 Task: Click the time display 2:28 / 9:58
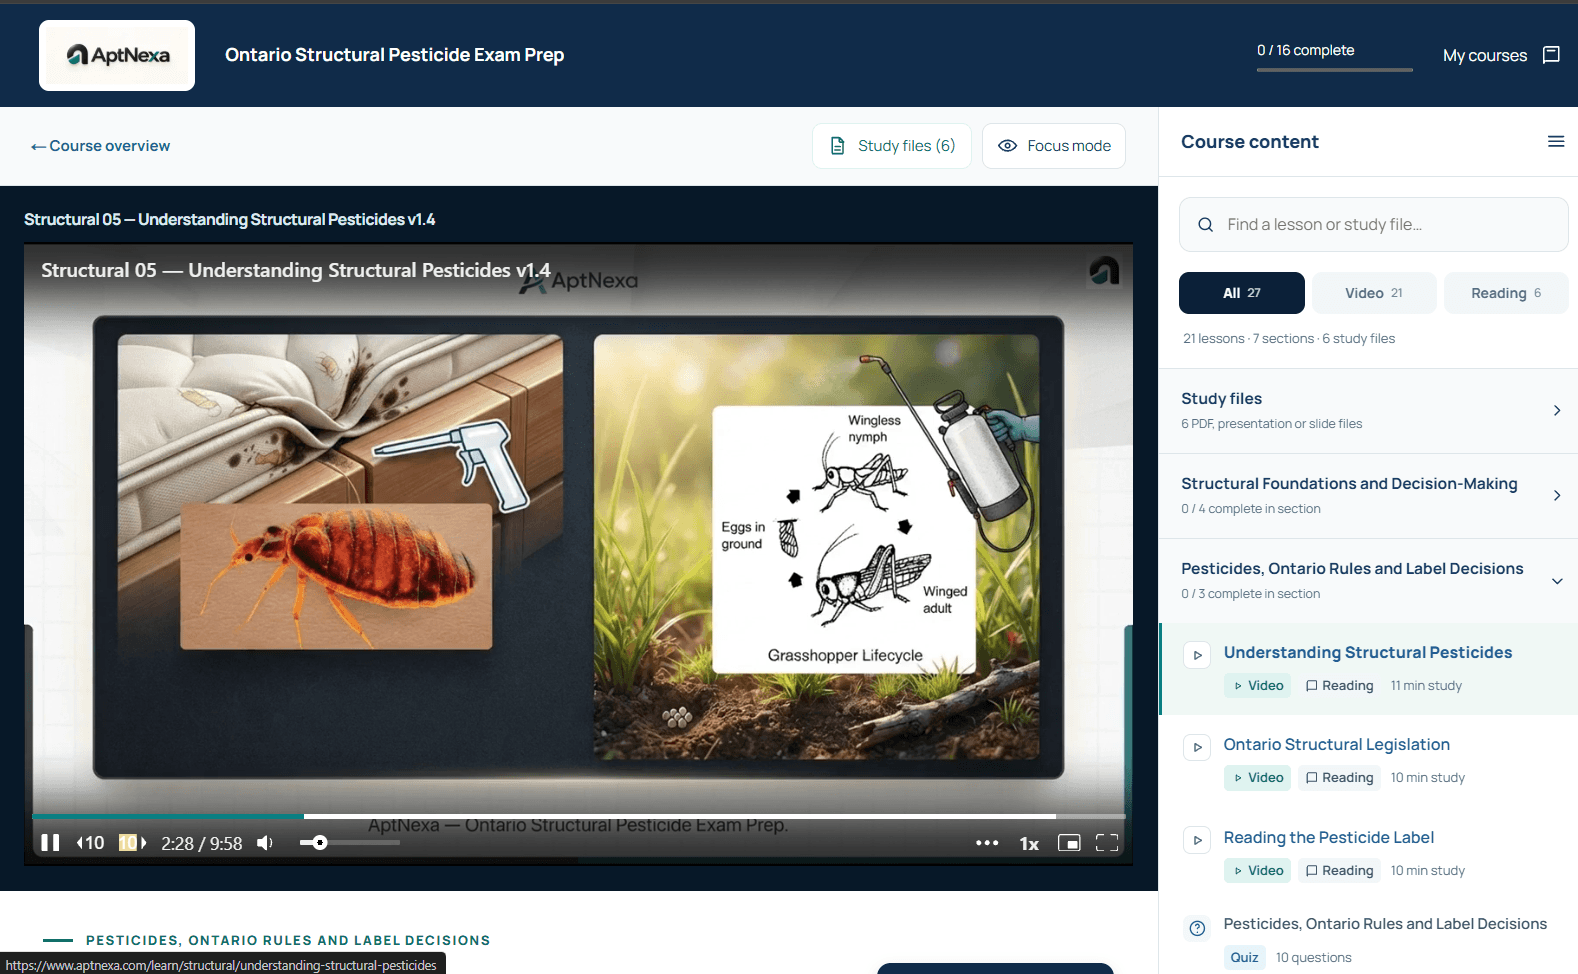pyautogui.click(x=202, y=844)
